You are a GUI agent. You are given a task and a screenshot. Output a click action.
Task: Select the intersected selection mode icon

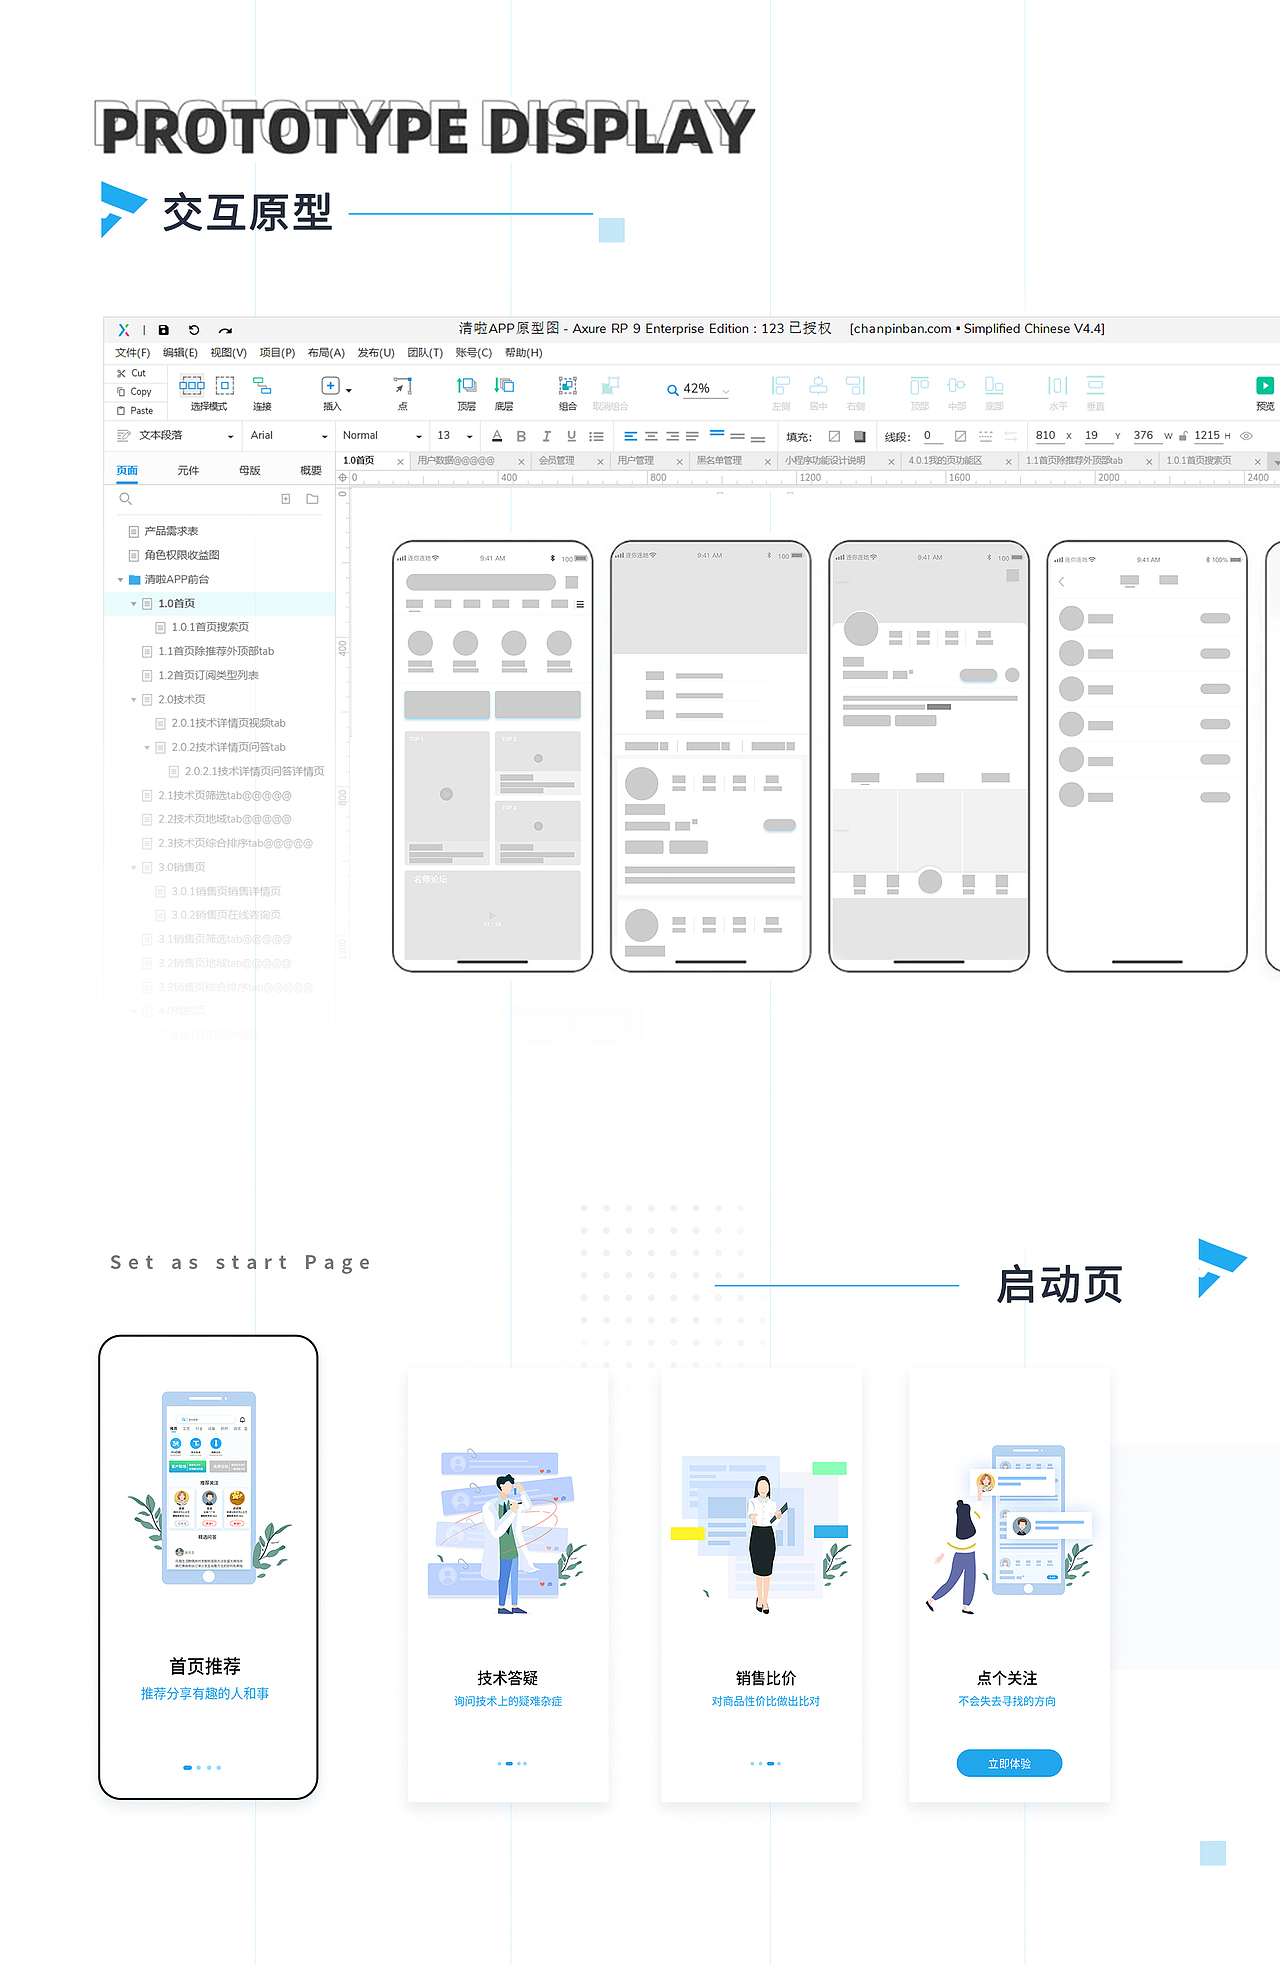point(192,385)
